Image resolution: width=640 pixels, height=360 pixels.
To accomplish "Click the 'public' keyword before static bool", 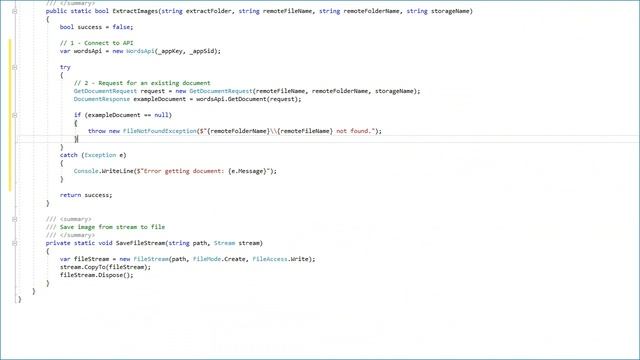I will pos(56,11).
